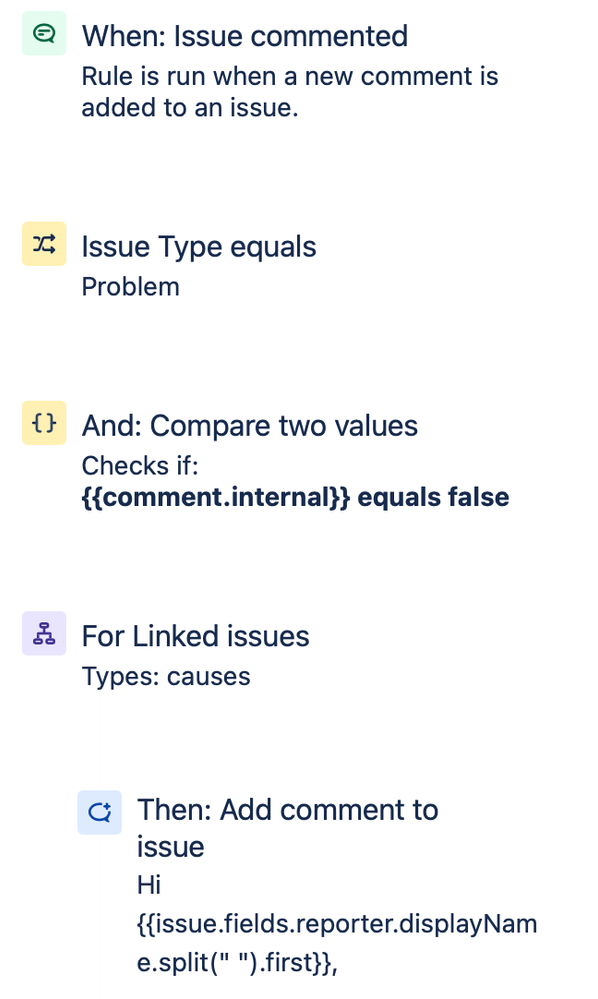Collapse the Compare two values condition
Image resolution: width=598 pixels, height=999 pixels.
(x=248, y=425)
